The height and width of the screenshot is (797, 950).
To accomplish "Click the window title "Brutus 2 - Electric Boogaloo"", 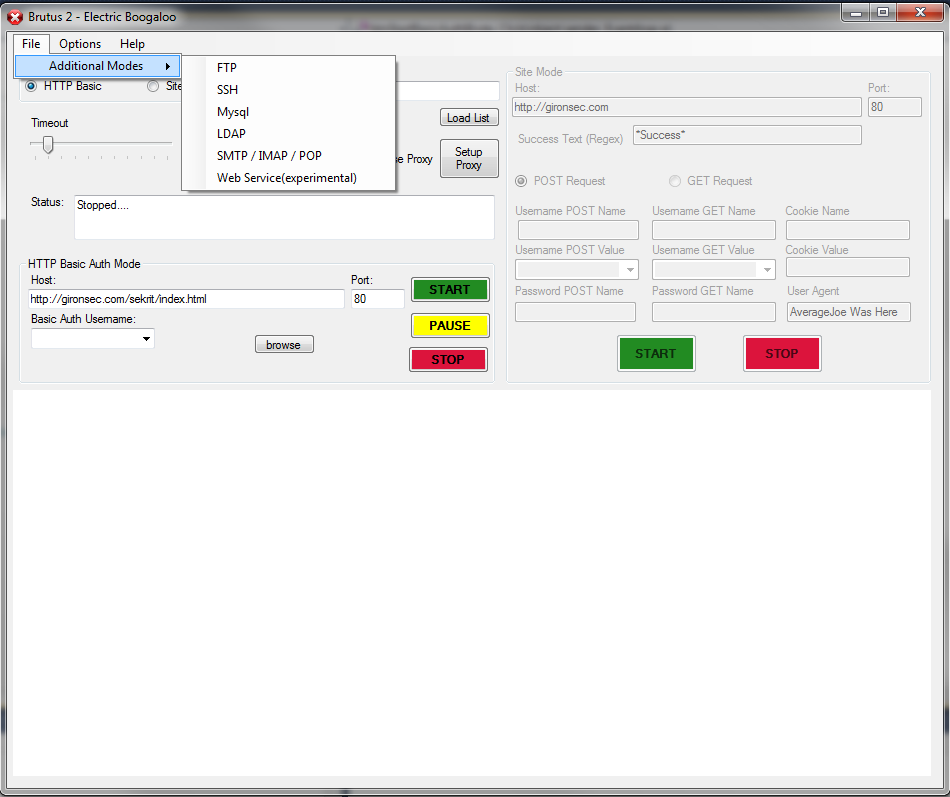I will (x=102, y=17).
